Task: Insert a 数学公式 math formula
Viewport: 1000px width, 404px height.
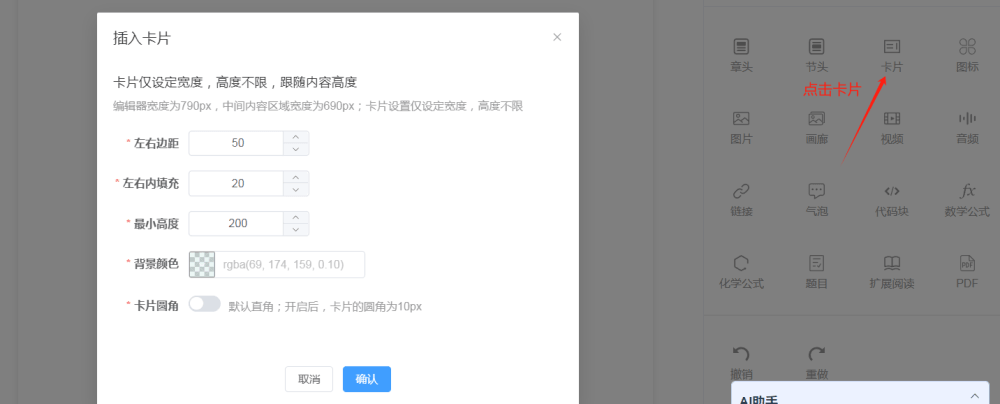Action: 967,200
